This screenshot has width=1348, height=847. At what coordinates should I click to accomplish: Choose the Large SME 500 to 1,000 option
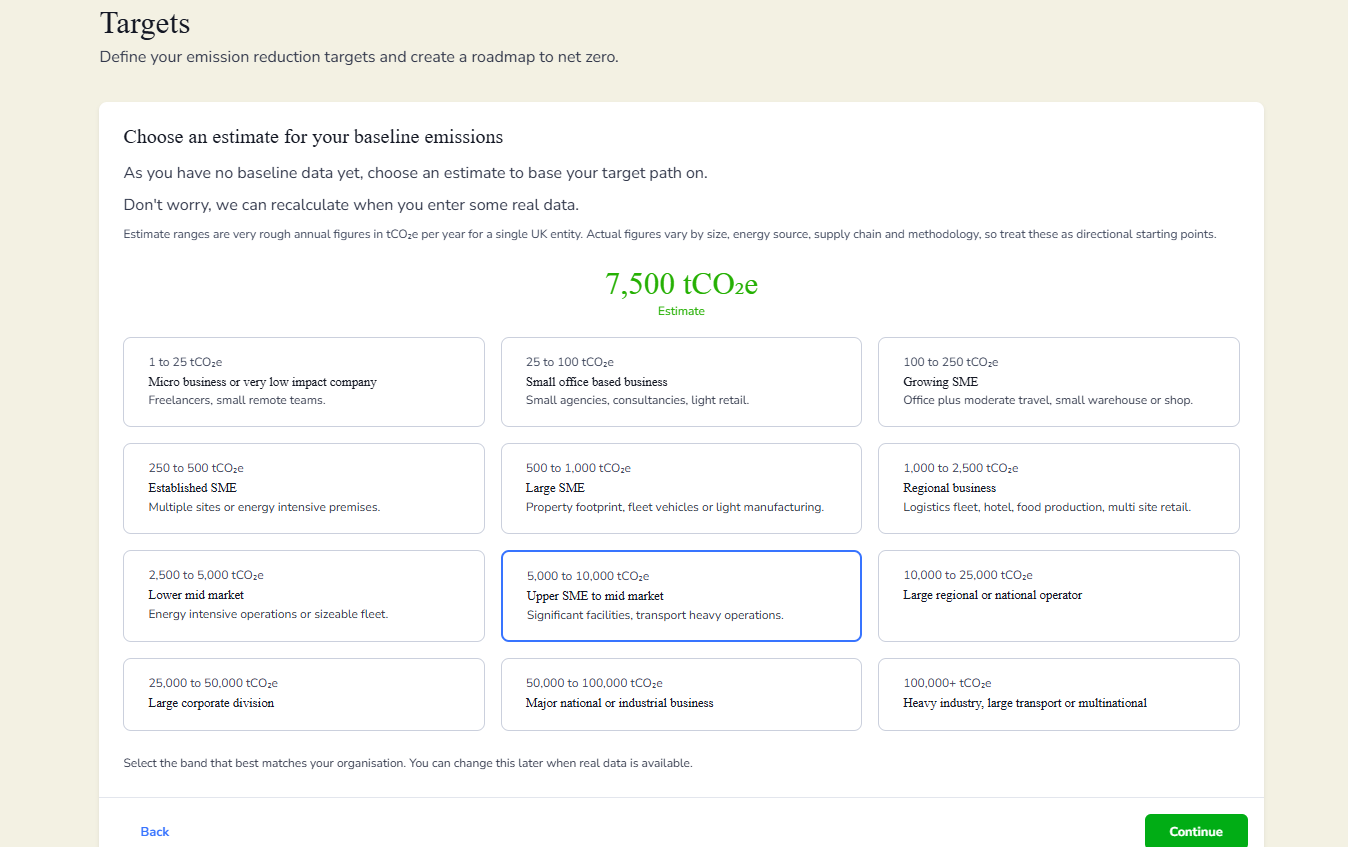(x=680, y=488)
